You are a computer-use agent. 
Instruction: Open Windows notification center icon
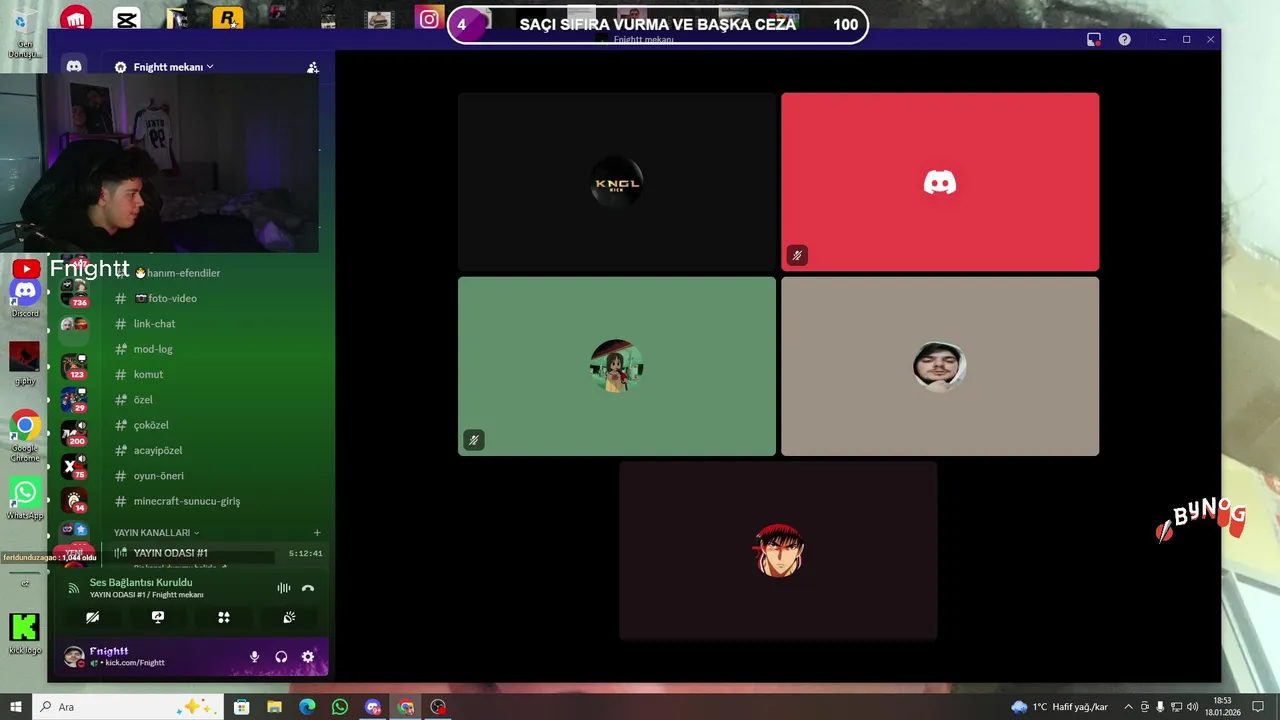click(x=1258, y=707)
